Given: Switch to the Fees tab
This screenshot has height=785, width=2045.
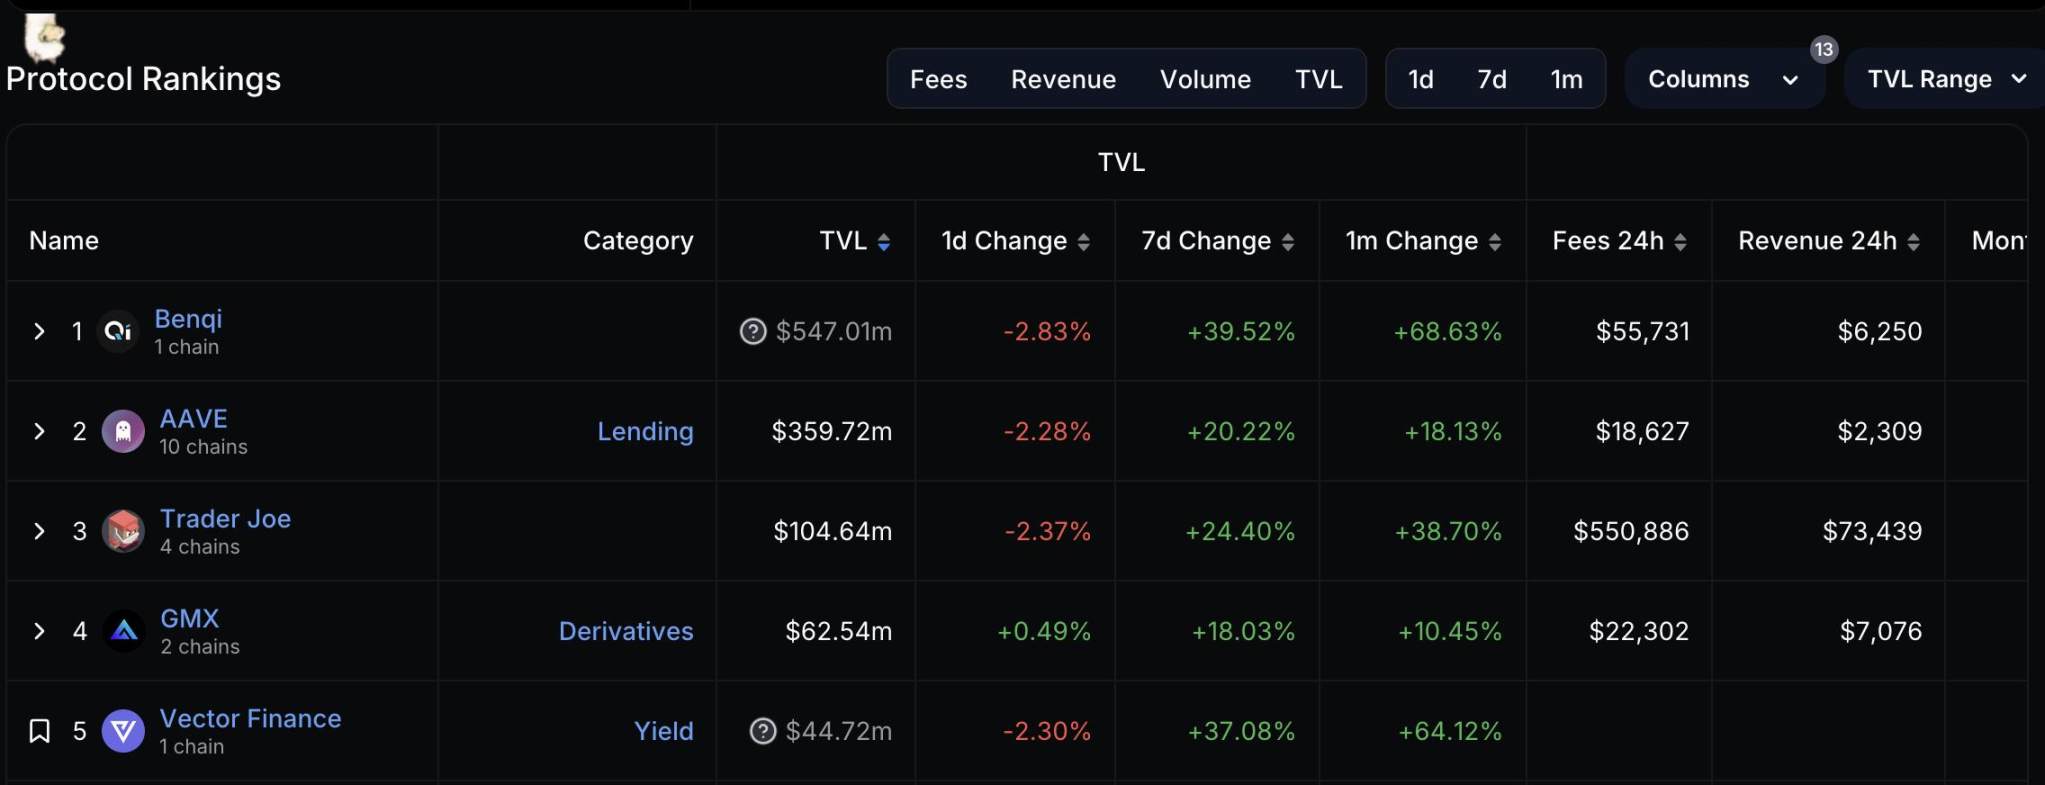Looking at the screenshot, I should 938,79.
